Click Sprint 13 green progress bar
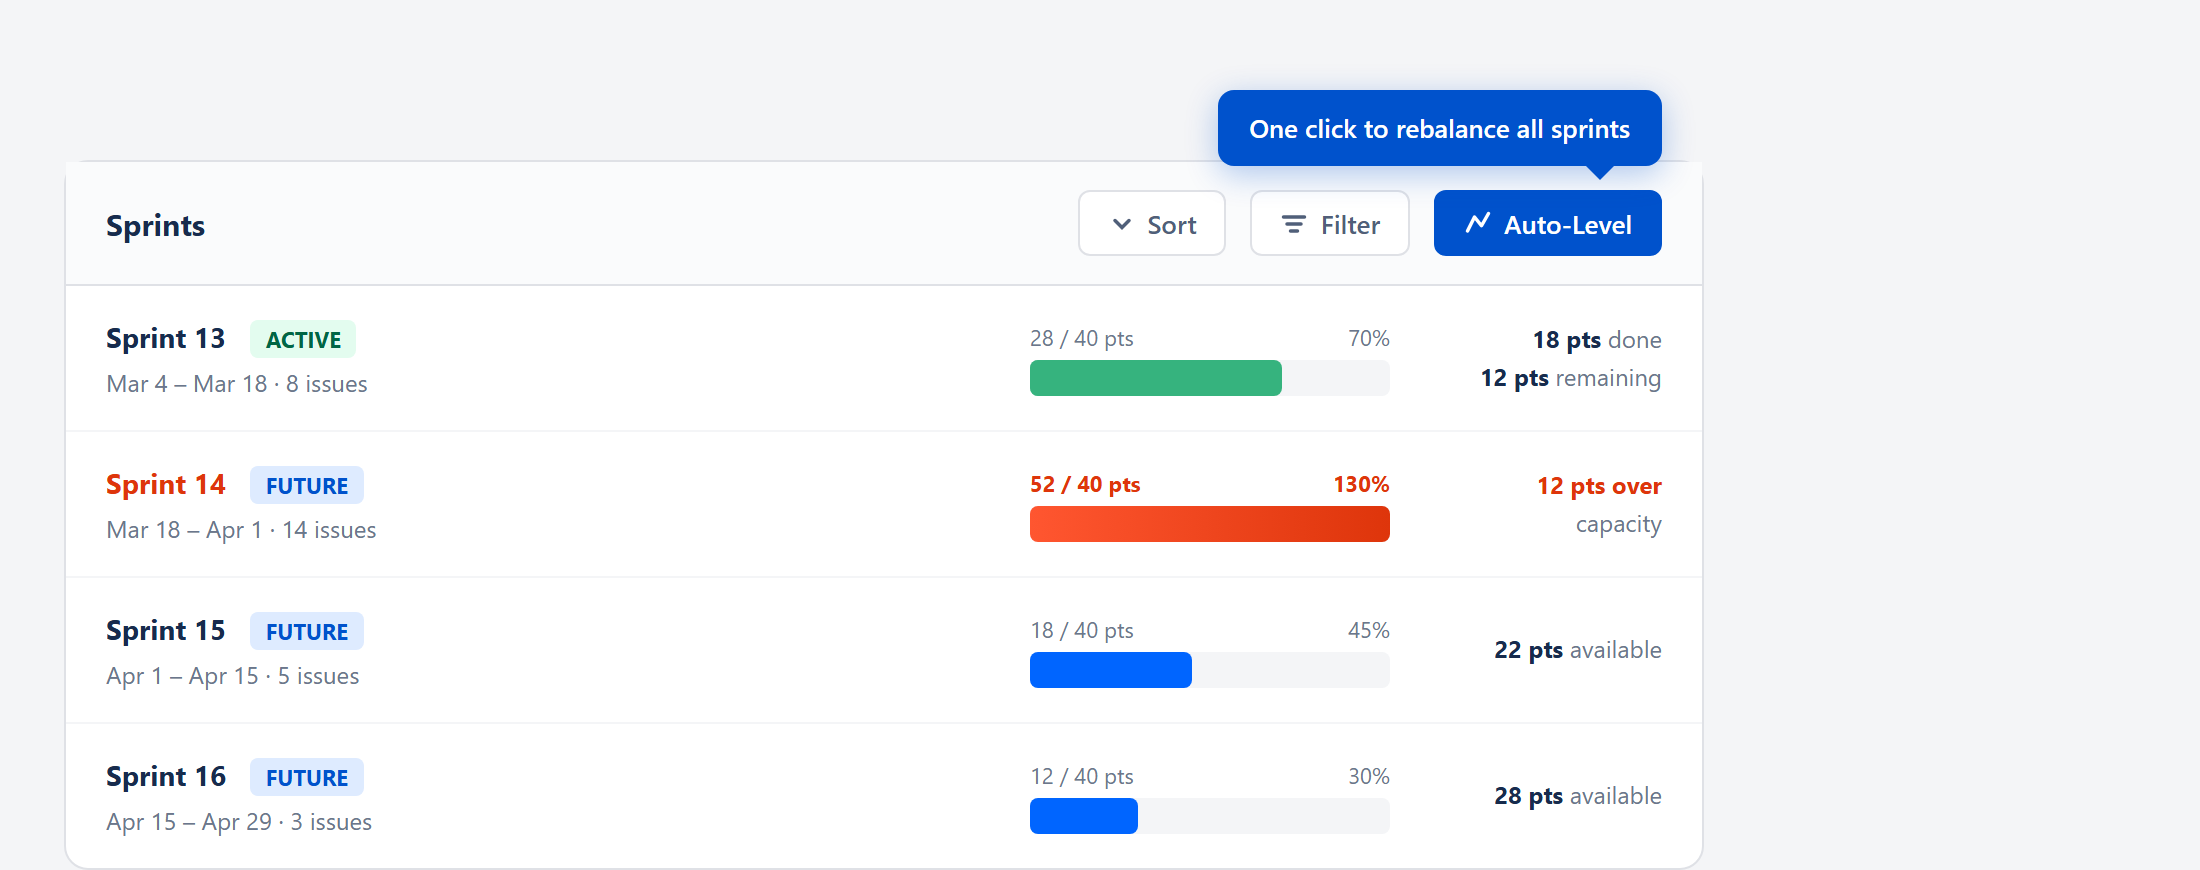This screenshot has height=870, width=2200. click(1155, 378)
